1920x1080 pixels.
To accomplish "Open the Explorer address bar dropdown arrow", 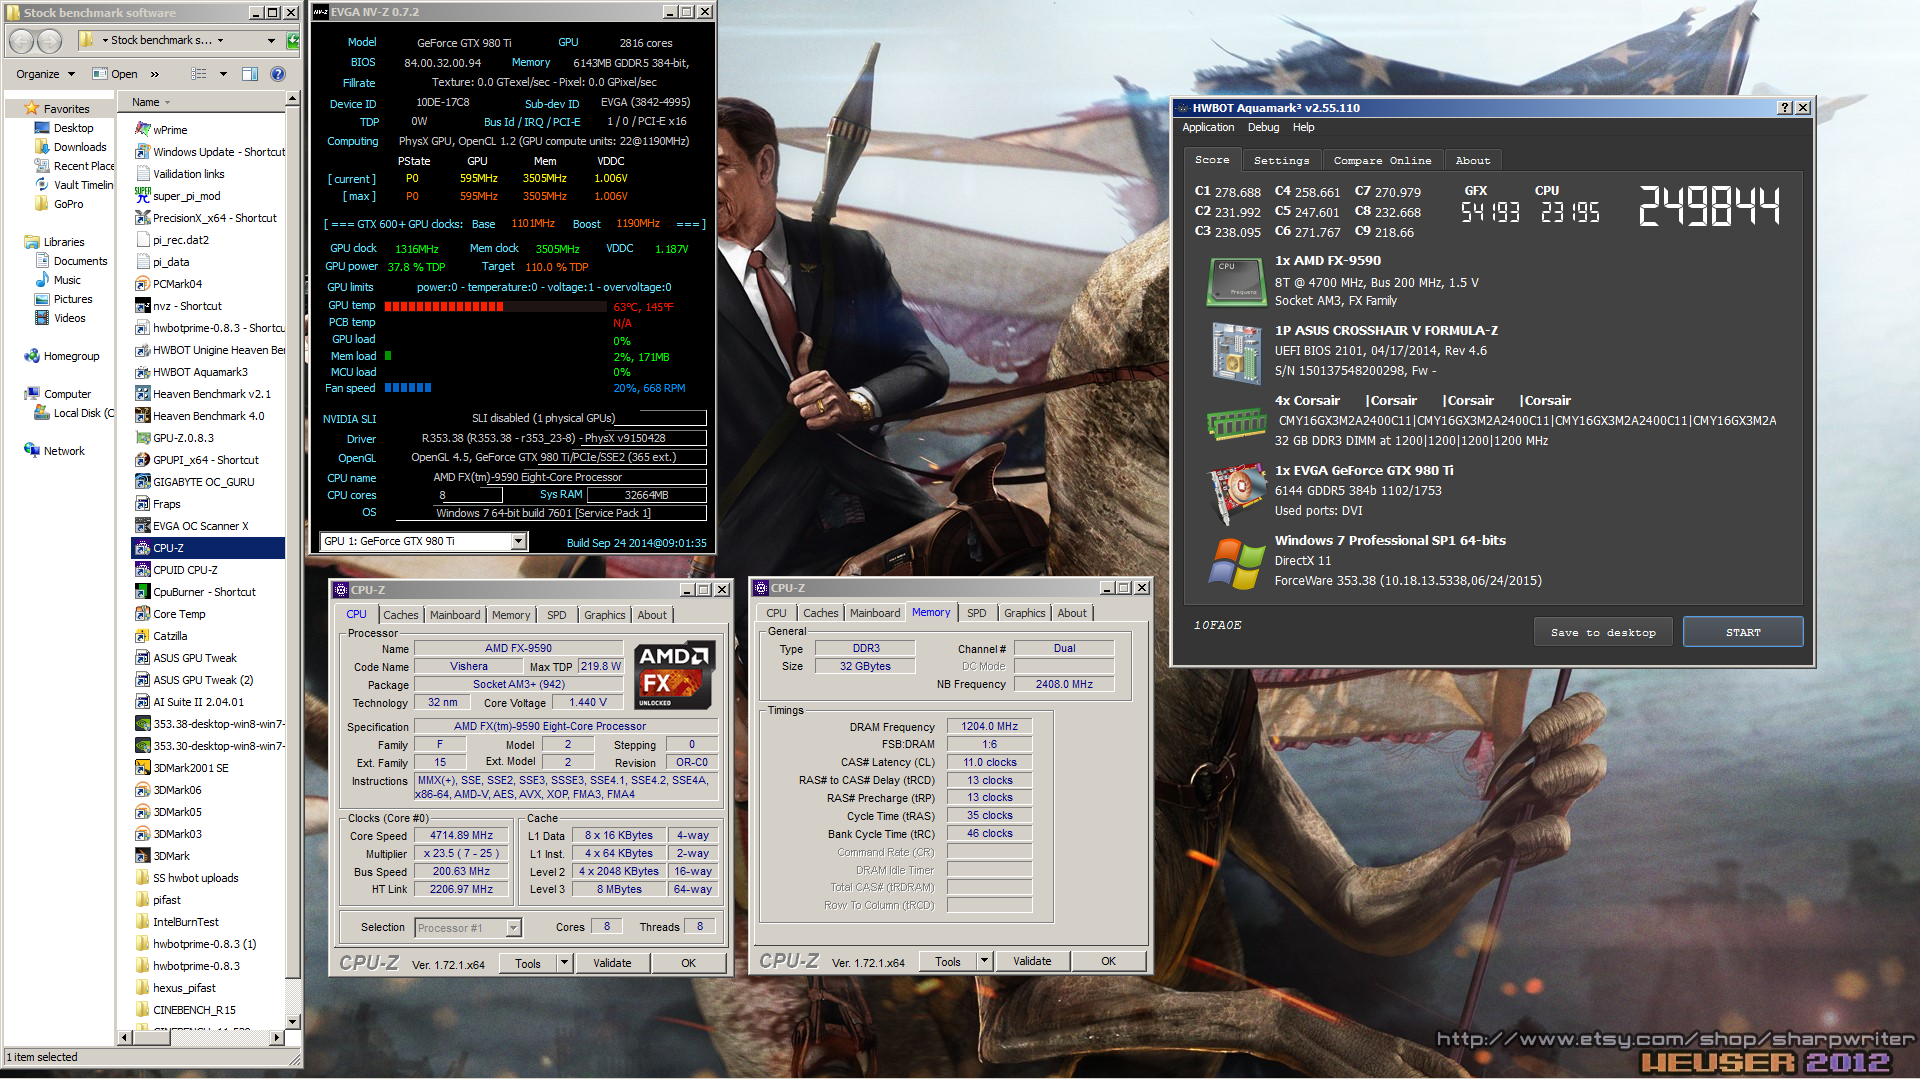I will [x=271, y=41].
